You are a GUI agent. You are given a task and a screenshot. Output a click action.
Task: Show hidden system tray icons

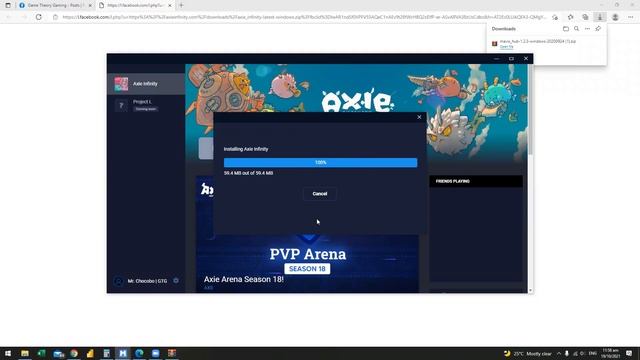coord(559,353)
